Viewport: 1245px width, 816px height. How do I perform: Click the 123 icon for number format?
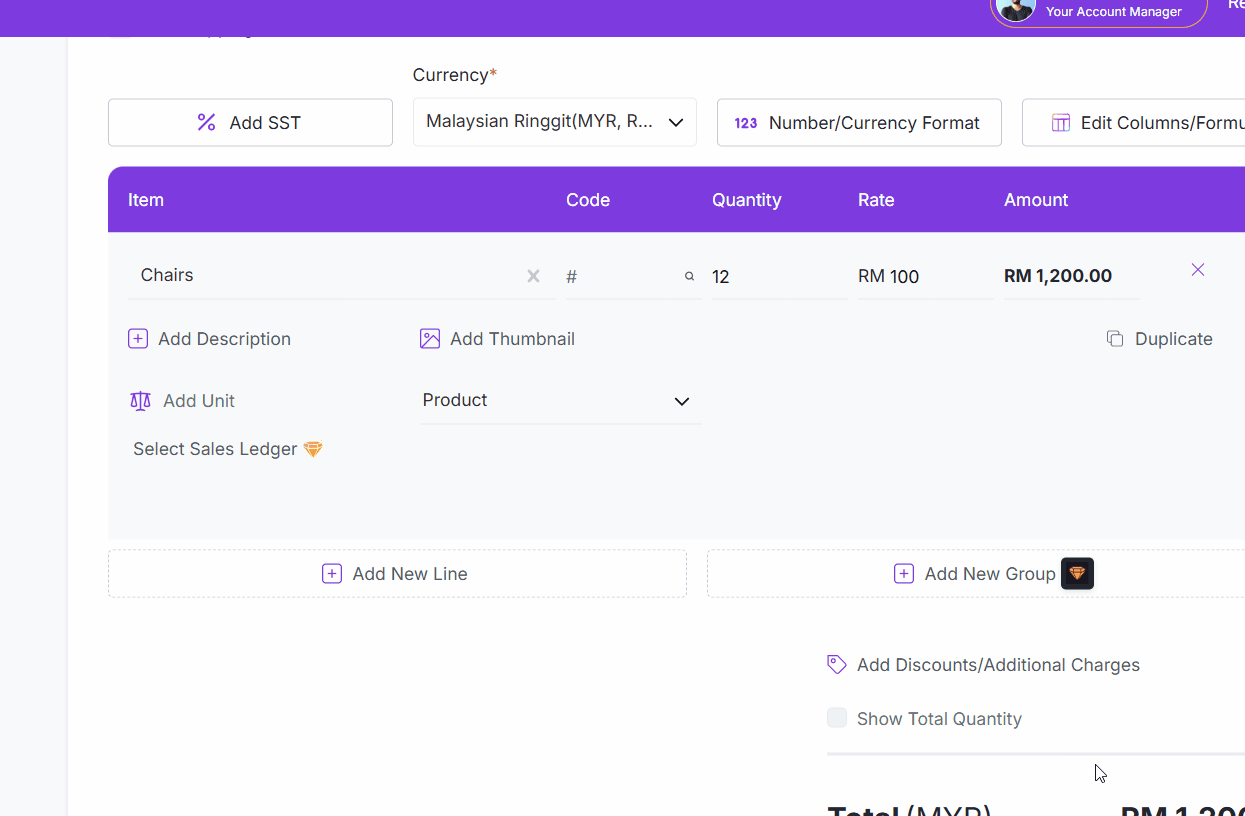(x=746, y=123)
